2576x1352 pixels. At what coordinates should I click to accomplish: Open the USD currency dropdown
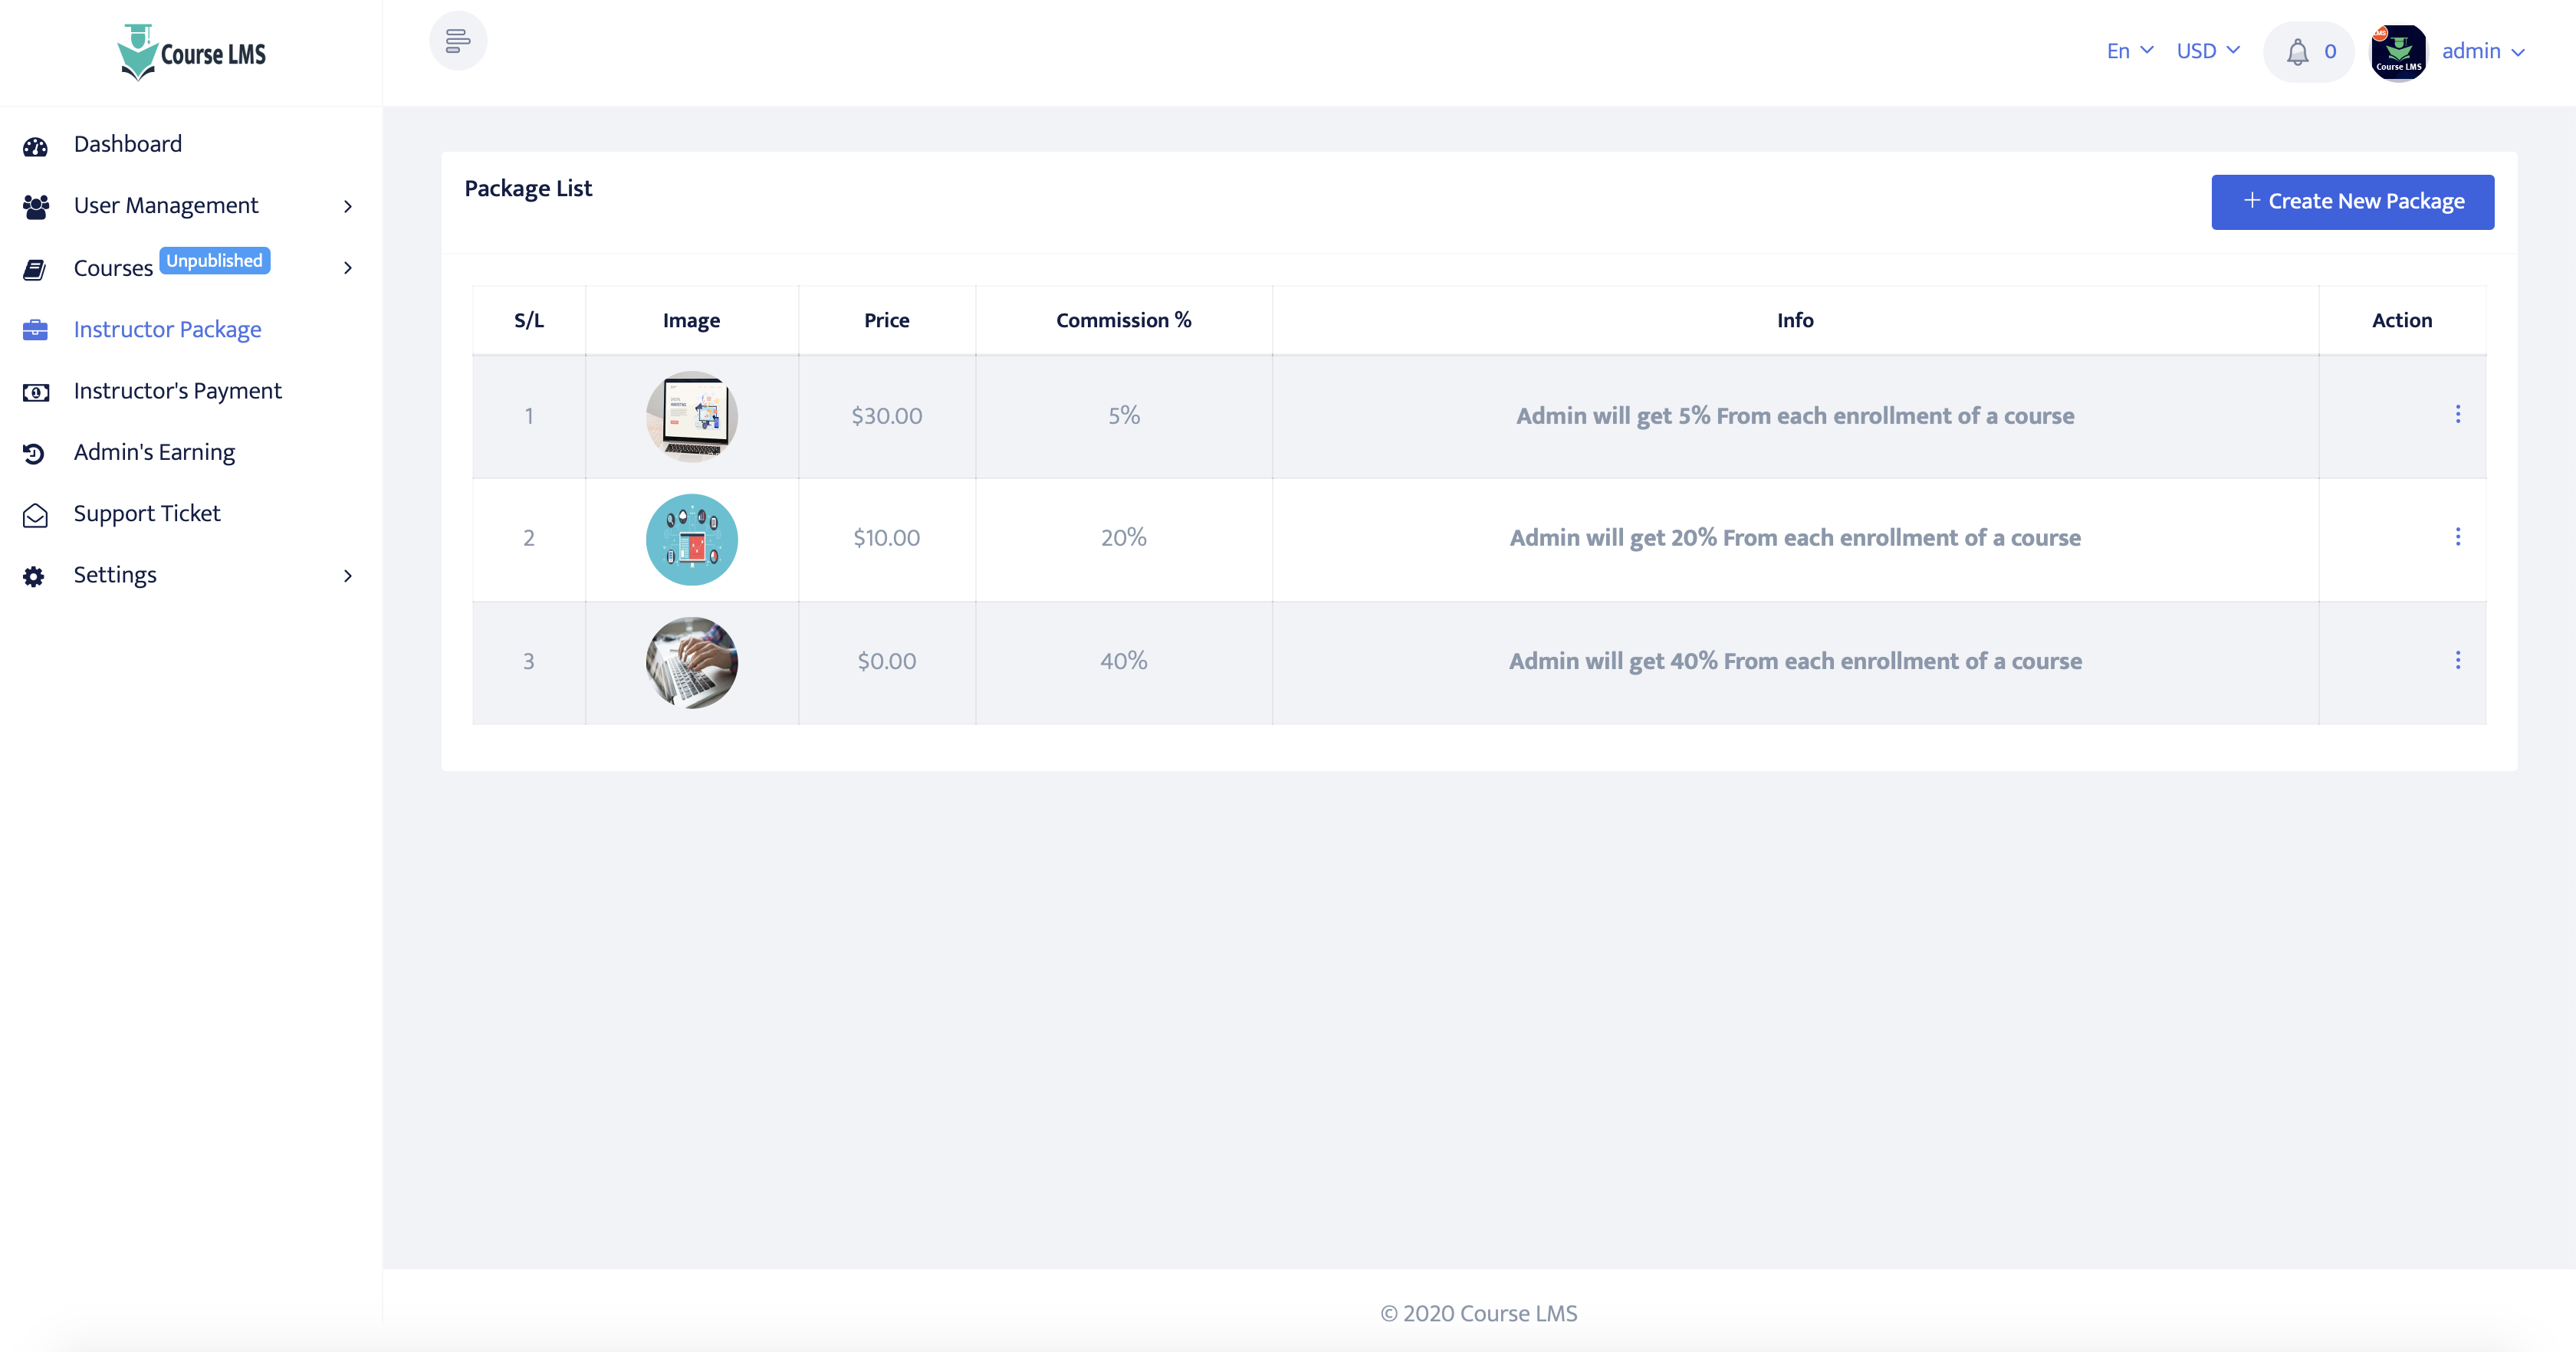coord(2207,51)
